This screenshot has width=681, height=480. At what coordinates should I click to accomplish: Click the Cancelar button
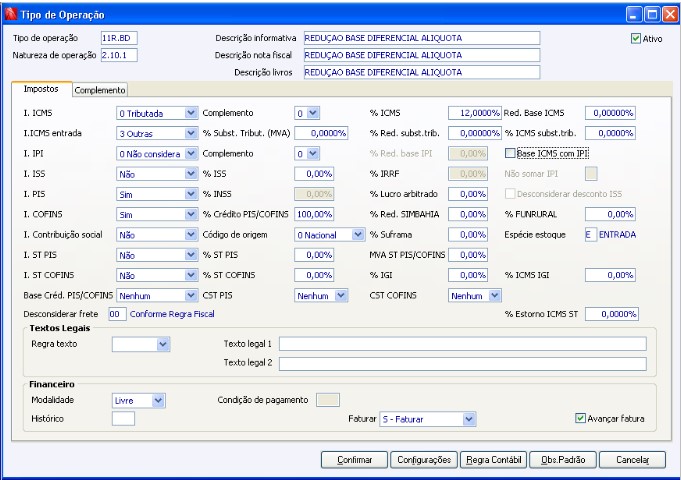[632, 460]
